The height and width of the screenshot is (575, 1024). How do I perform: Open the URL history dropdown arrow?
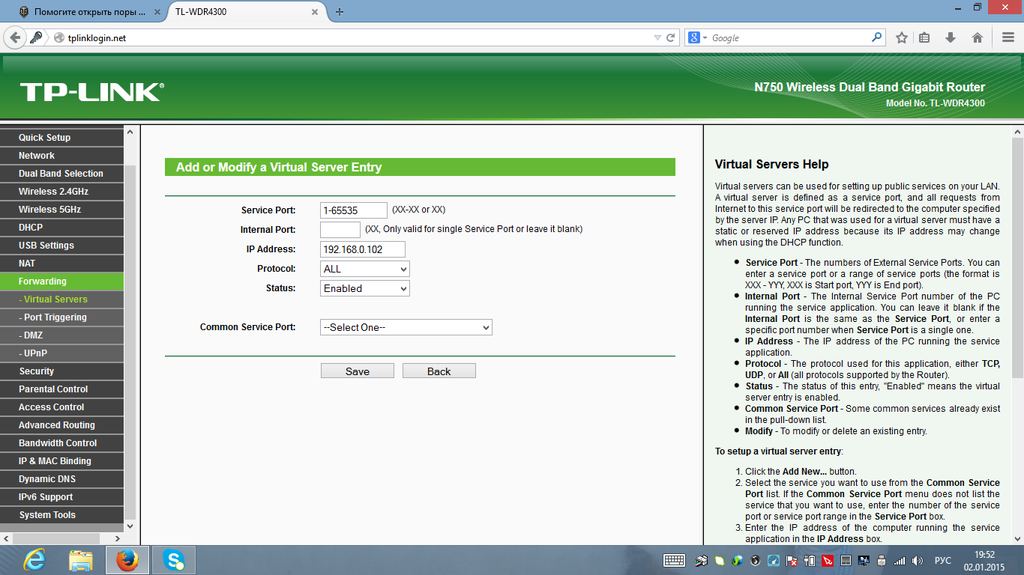pos(657,38)
